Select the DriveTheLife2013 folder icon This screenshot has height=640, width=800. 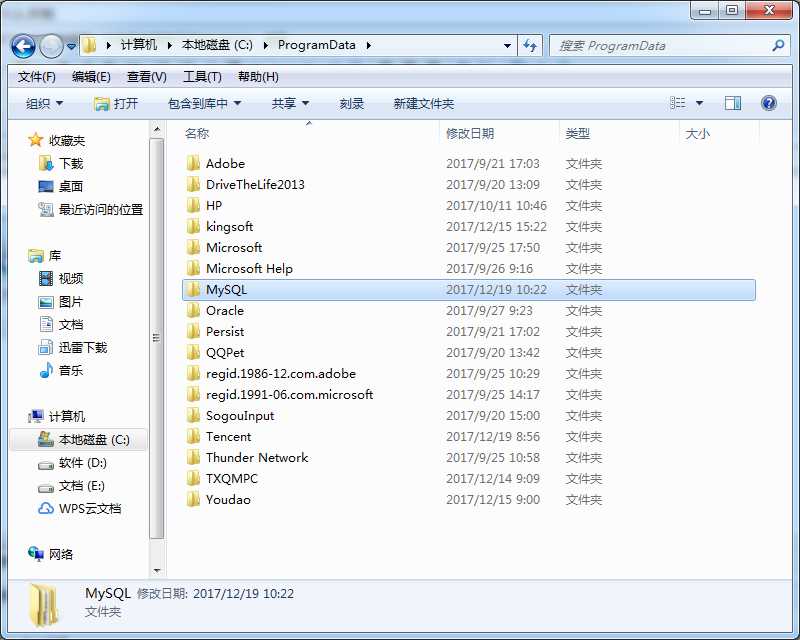193,184
